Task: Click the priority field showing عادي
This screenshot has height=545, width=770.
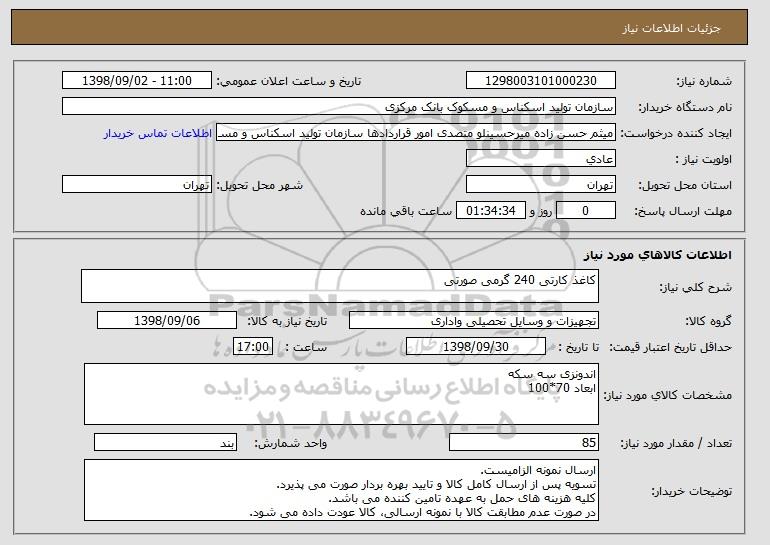Action: pyautogui.click(x=541, y=159)
